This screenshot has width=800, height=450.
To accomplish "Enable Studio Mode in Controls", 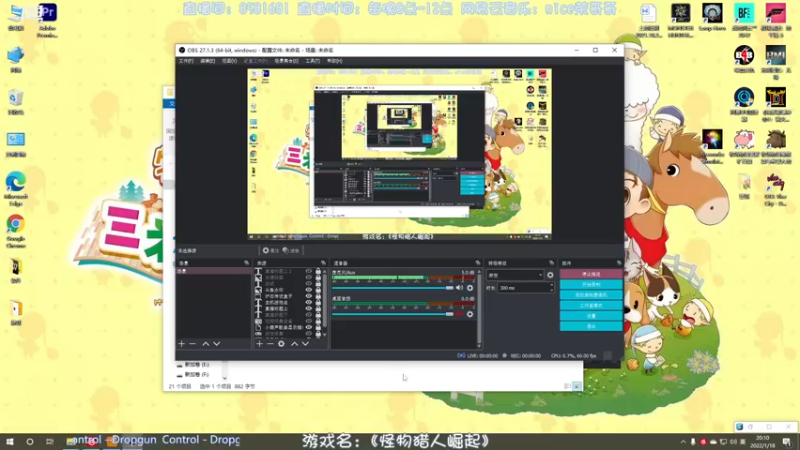I will tap(591, 306).
